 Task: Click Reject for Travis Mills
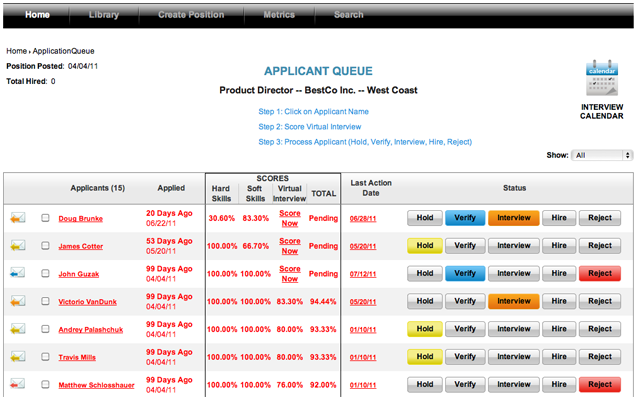click(x=600, y=357)
